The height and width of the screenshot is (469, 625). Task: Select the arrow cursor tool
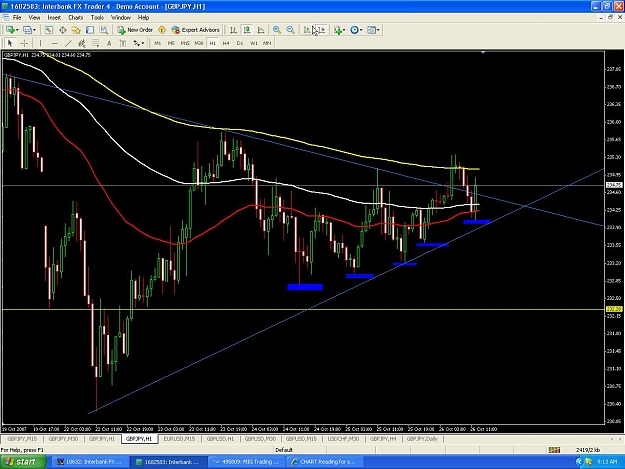pyautogui.click(x=10, y=43)
